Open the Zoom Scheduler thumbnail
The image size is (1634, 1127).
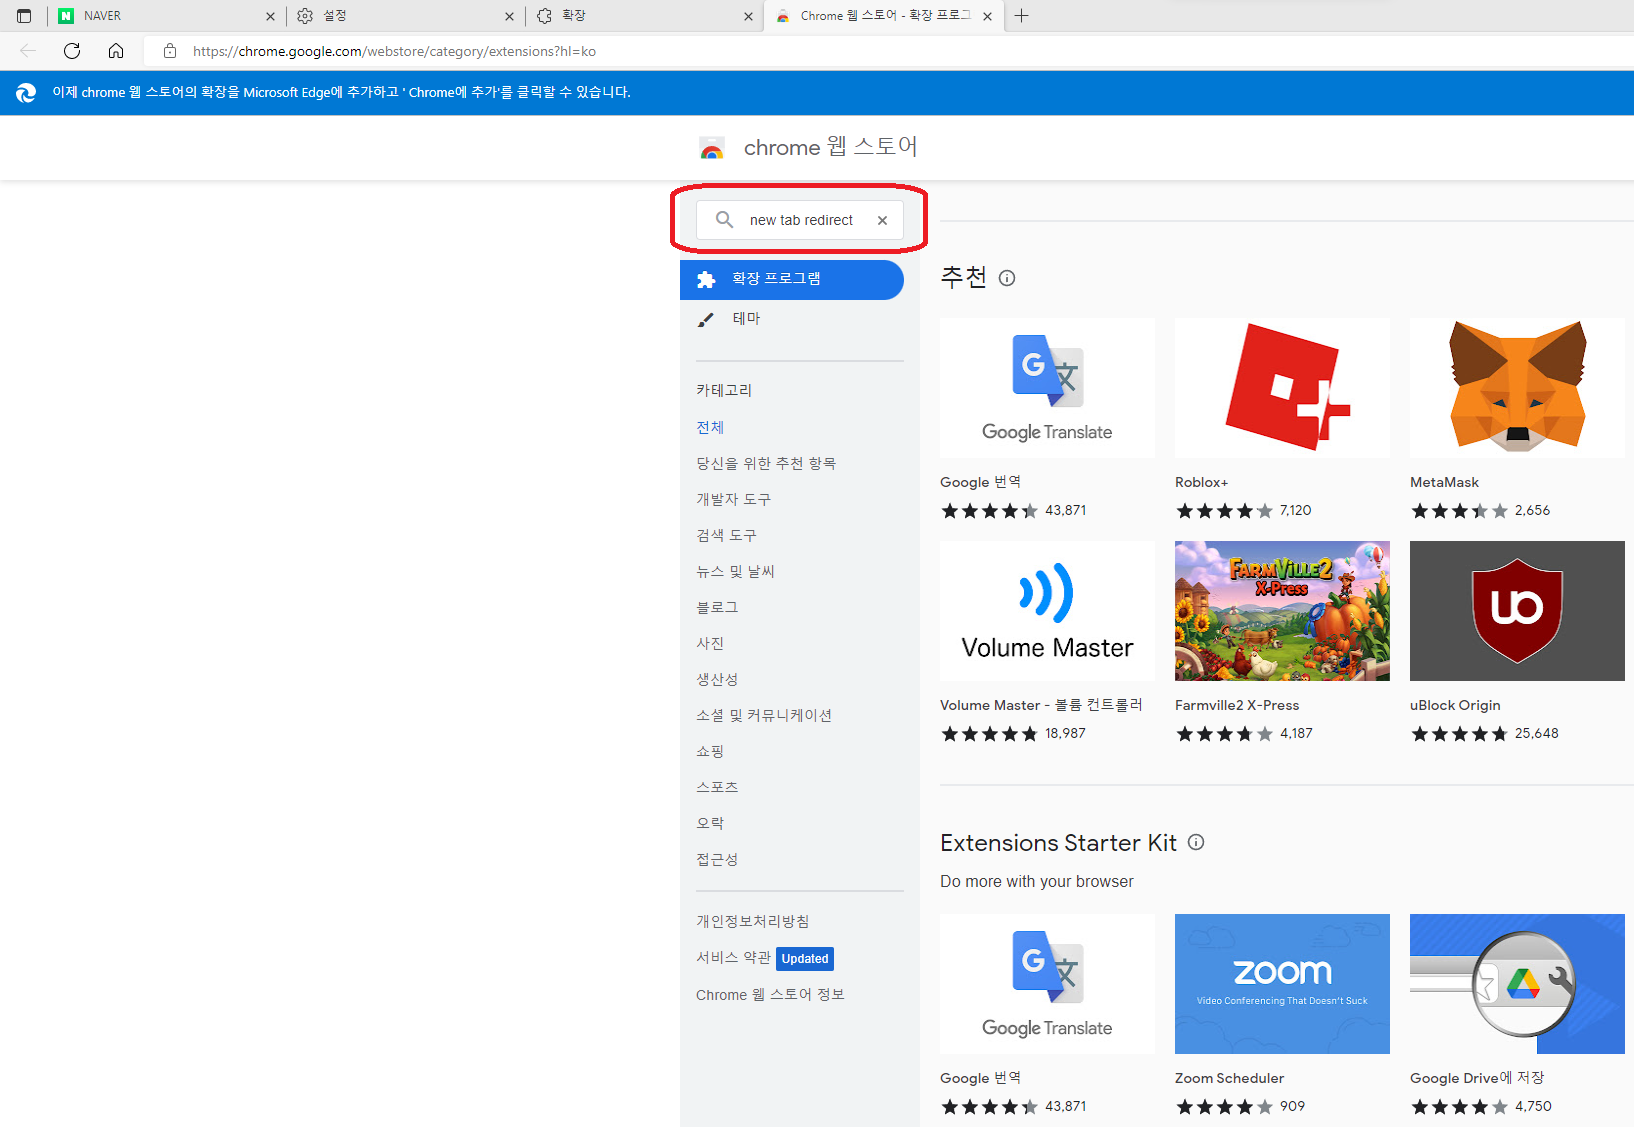tap(1282, 984)
